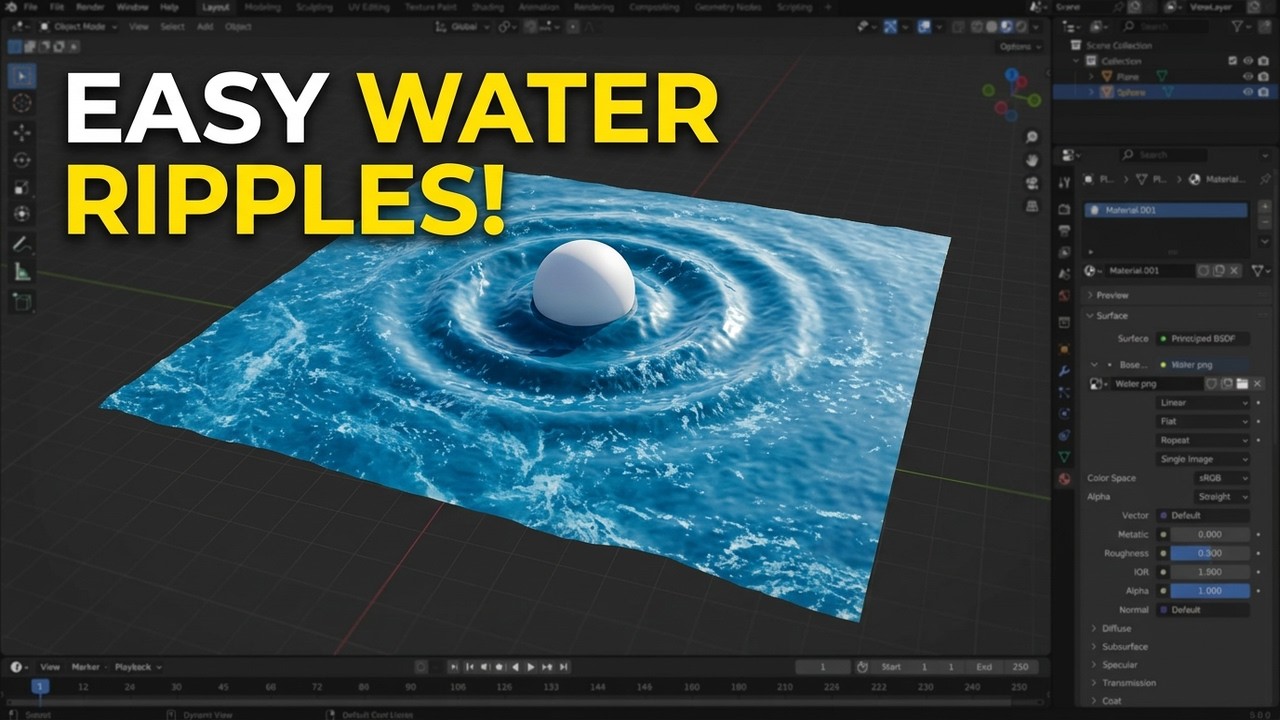The width and height of the screenshot is (1280, 720).
Task: Toggle the camera view icon in viewport
Action: (1032, 183)
